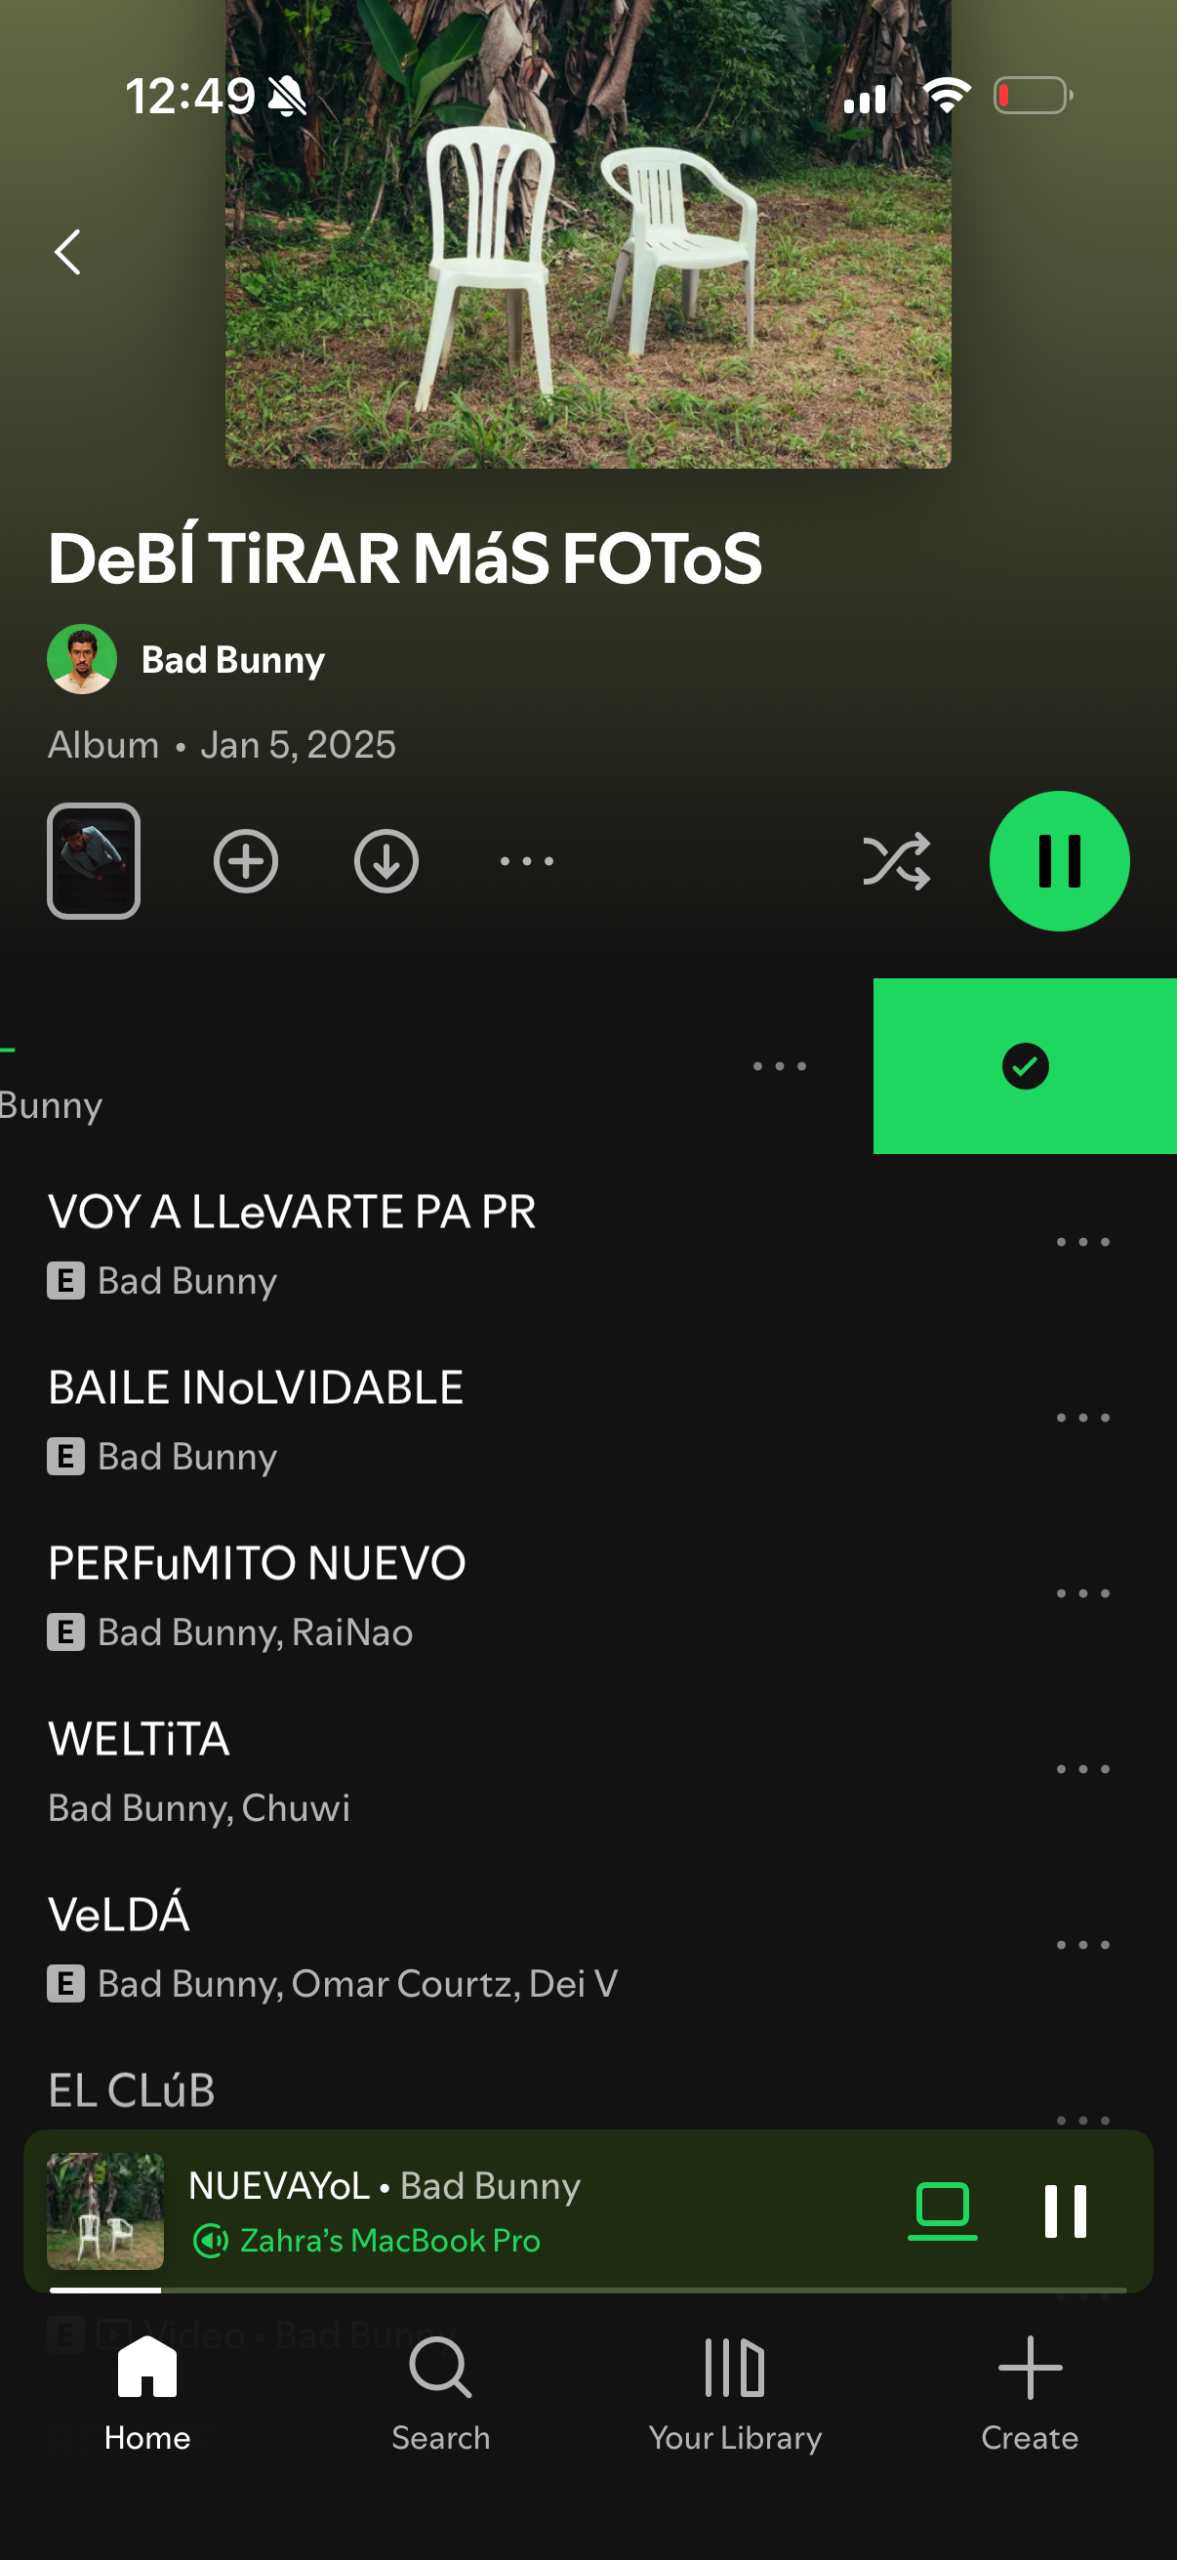Switch to the Search tab
The height and width of the screenshot is (2560, 1177).
coord(441,2395)
